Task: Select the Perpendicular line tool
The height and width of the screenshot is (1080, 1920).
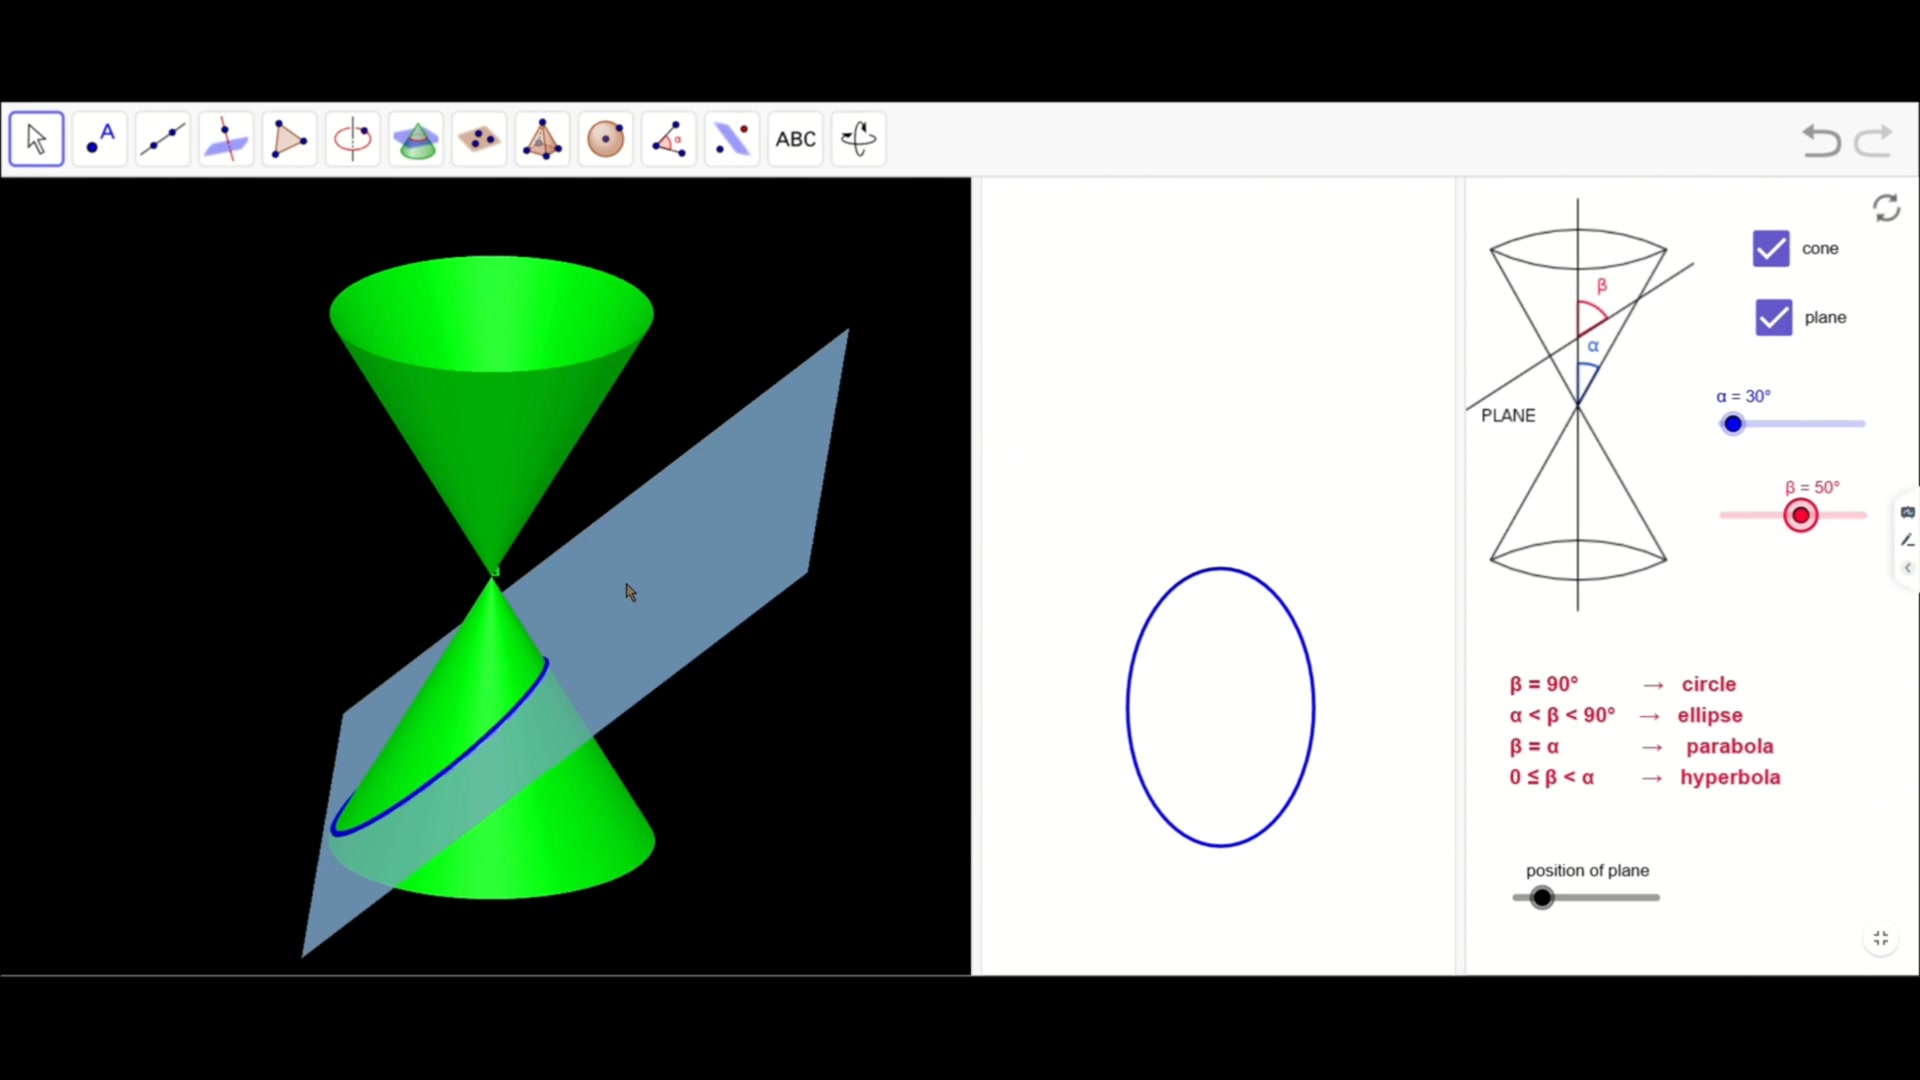Action: 226,139
